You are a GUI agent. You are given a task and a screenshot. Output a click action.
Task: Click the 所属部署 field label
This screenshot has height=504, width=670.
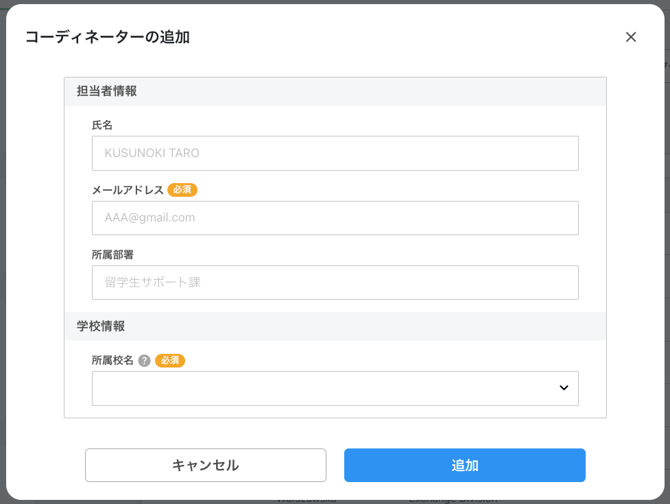click(113, 255)
